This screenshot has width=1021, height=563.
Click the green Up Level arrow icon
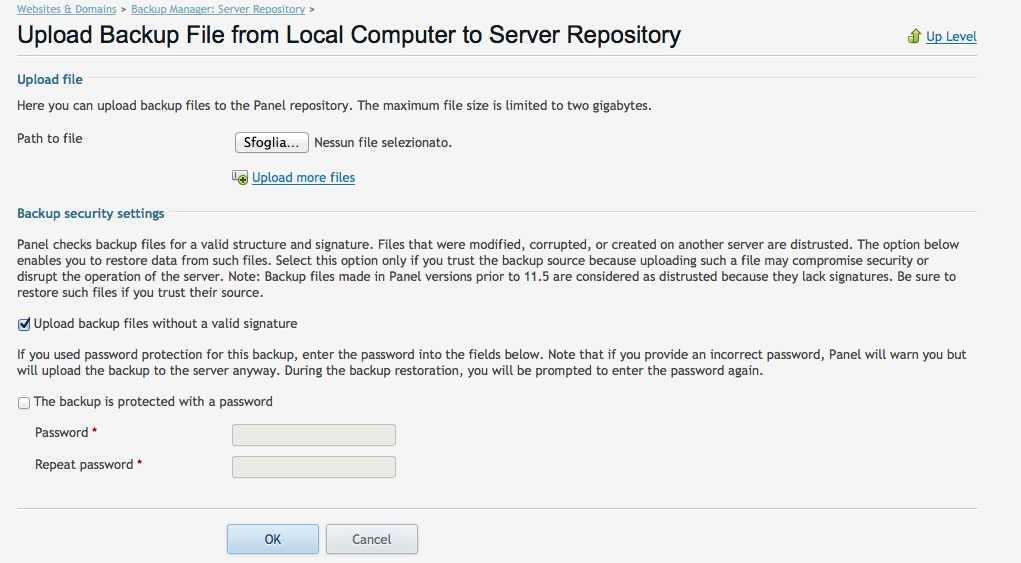coord(914,37)
